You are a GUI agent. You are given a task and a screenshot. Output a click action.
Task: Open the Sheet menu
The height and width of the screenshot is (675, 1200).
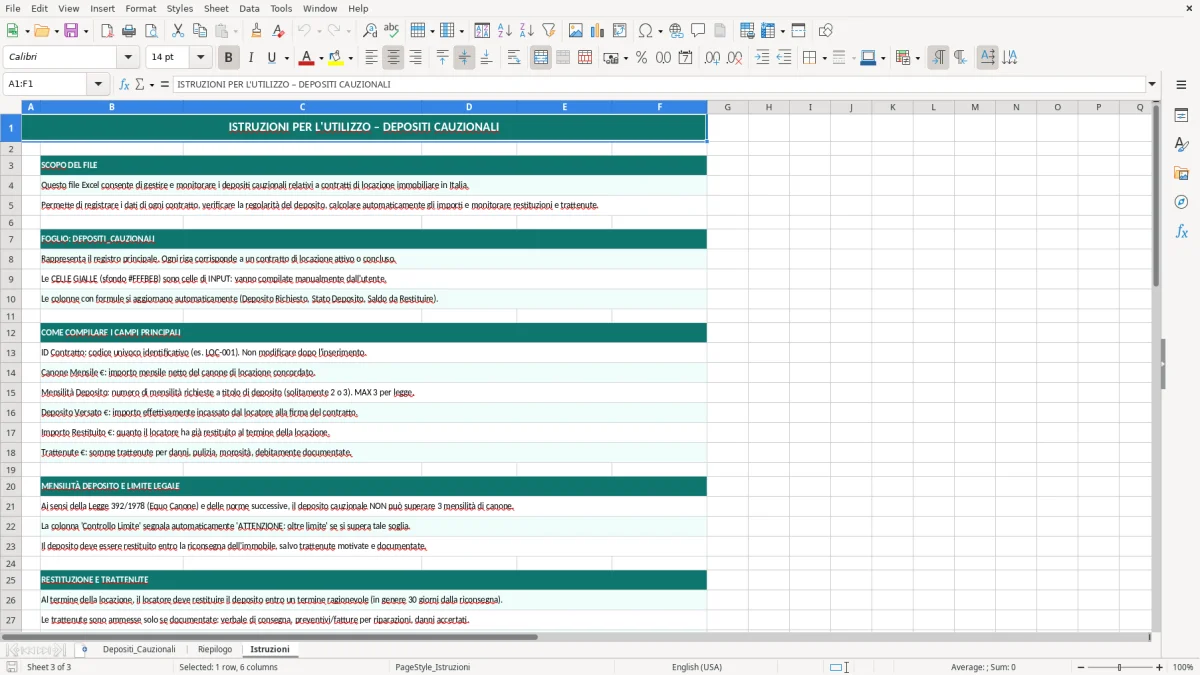point(216,8)
